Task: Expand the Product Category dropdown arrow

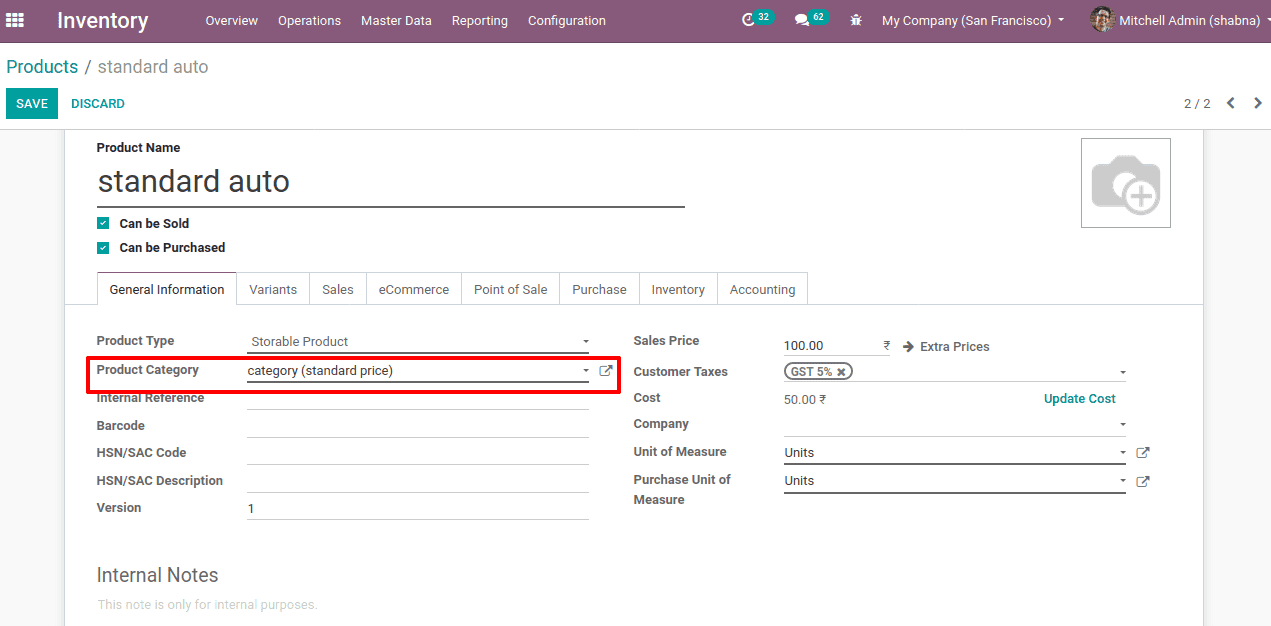Action: (x=586, y=371)
